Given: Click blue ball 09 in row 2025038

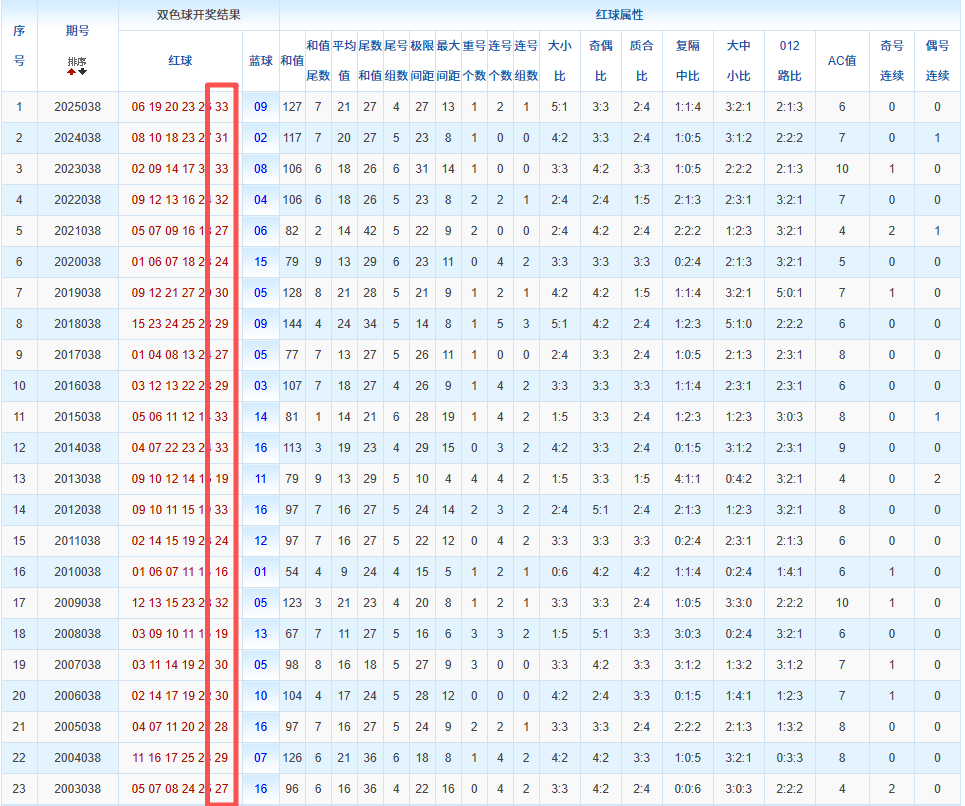Looking at the screenshot, I should [x=261, y=107].
